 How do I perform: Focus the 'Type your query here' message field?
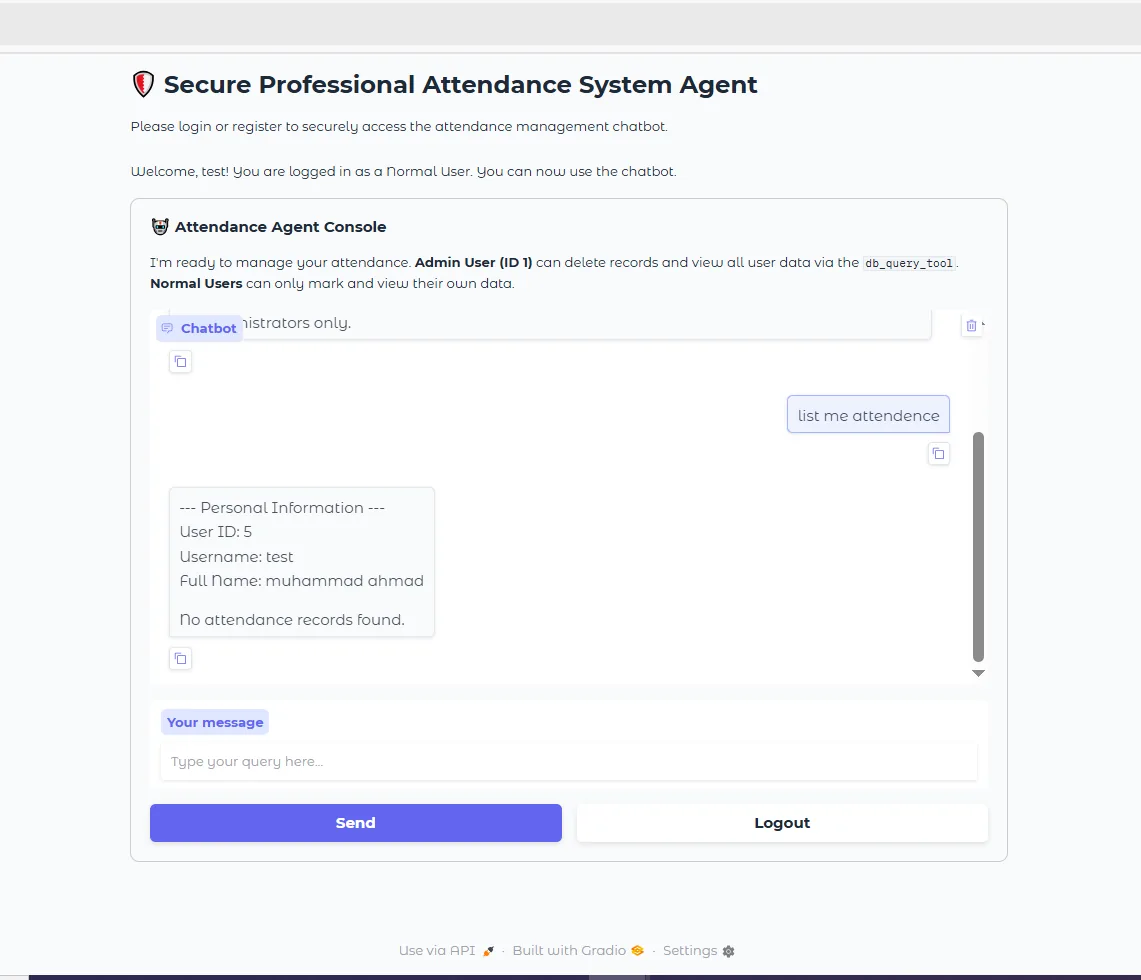click(568, 762)
